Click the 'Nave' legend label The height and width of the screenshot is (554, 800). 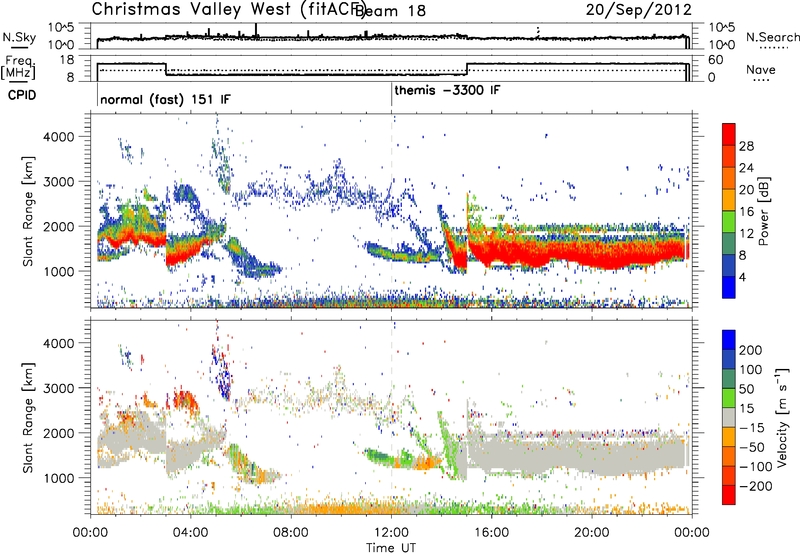point(761,70)
